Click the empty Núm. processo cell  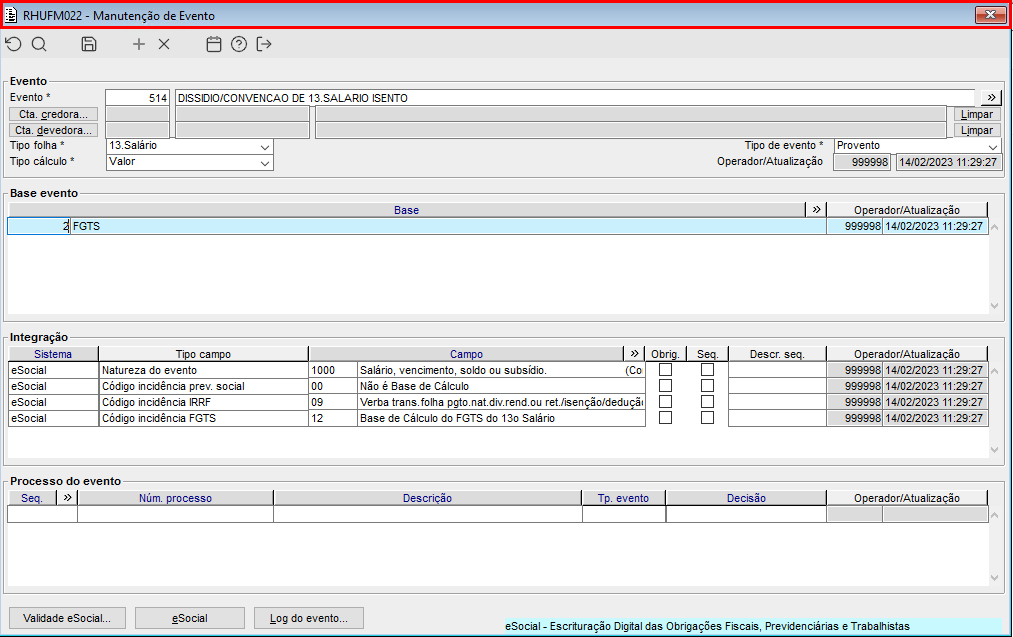tap(175, 514)
